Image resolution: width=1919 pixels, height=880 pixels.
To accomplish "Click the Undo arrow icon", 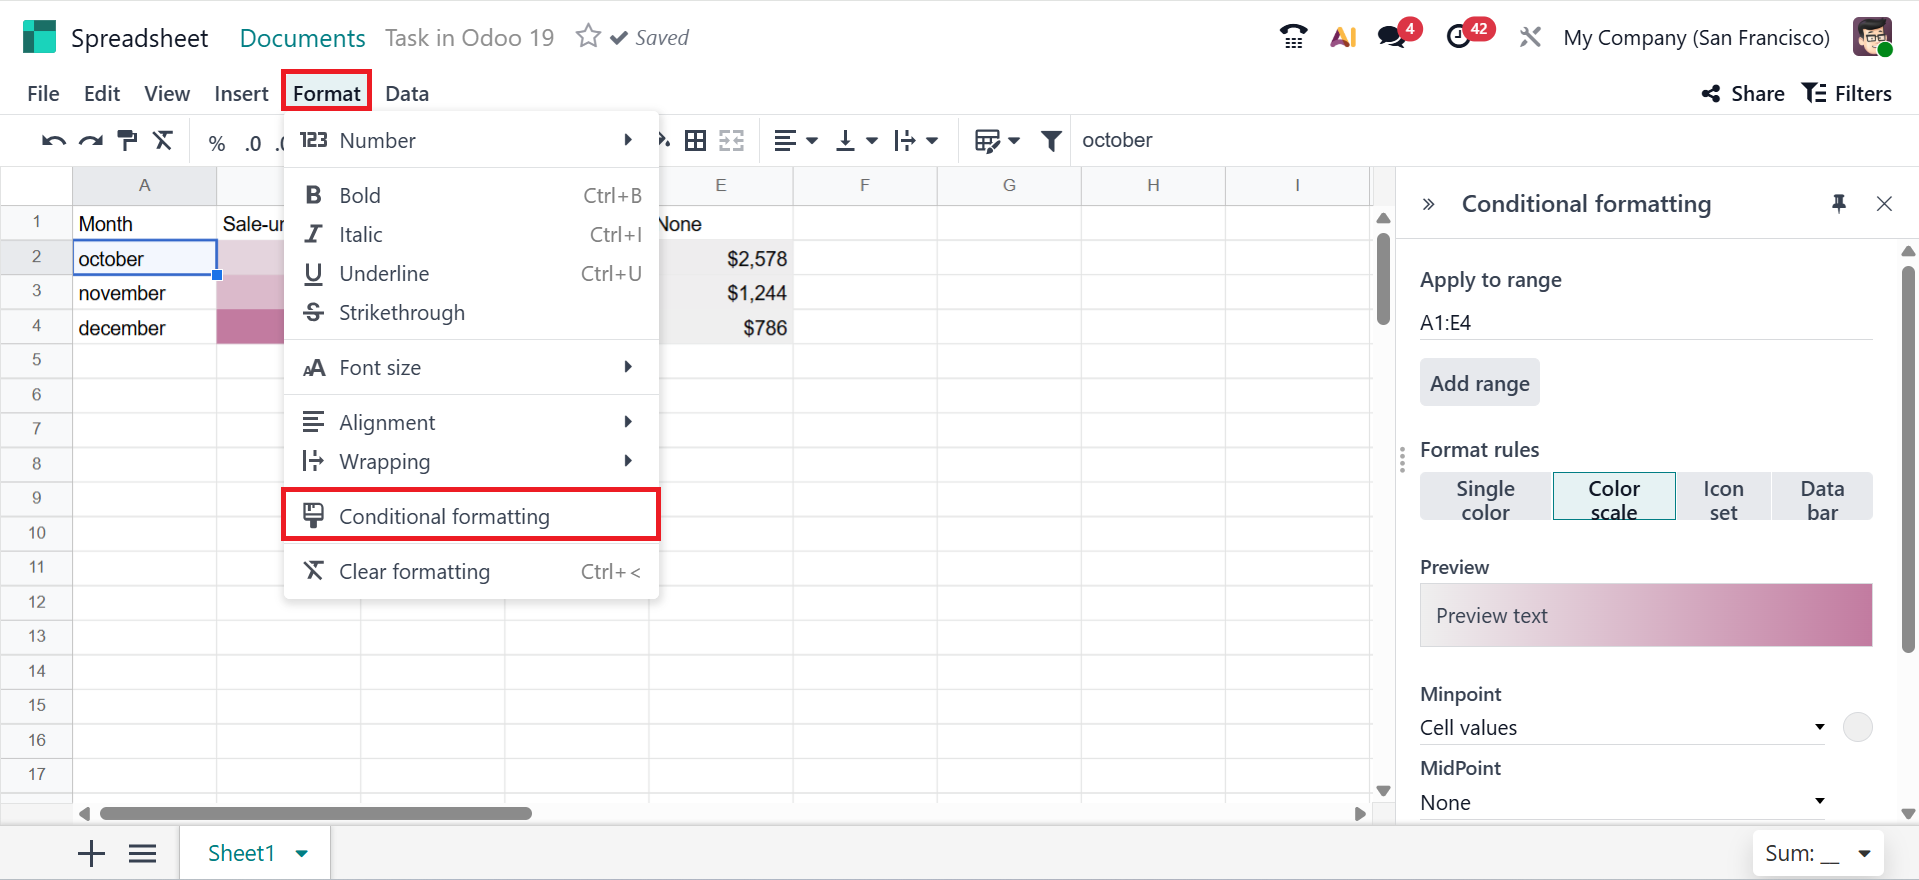I will click(x=54, y=141).
